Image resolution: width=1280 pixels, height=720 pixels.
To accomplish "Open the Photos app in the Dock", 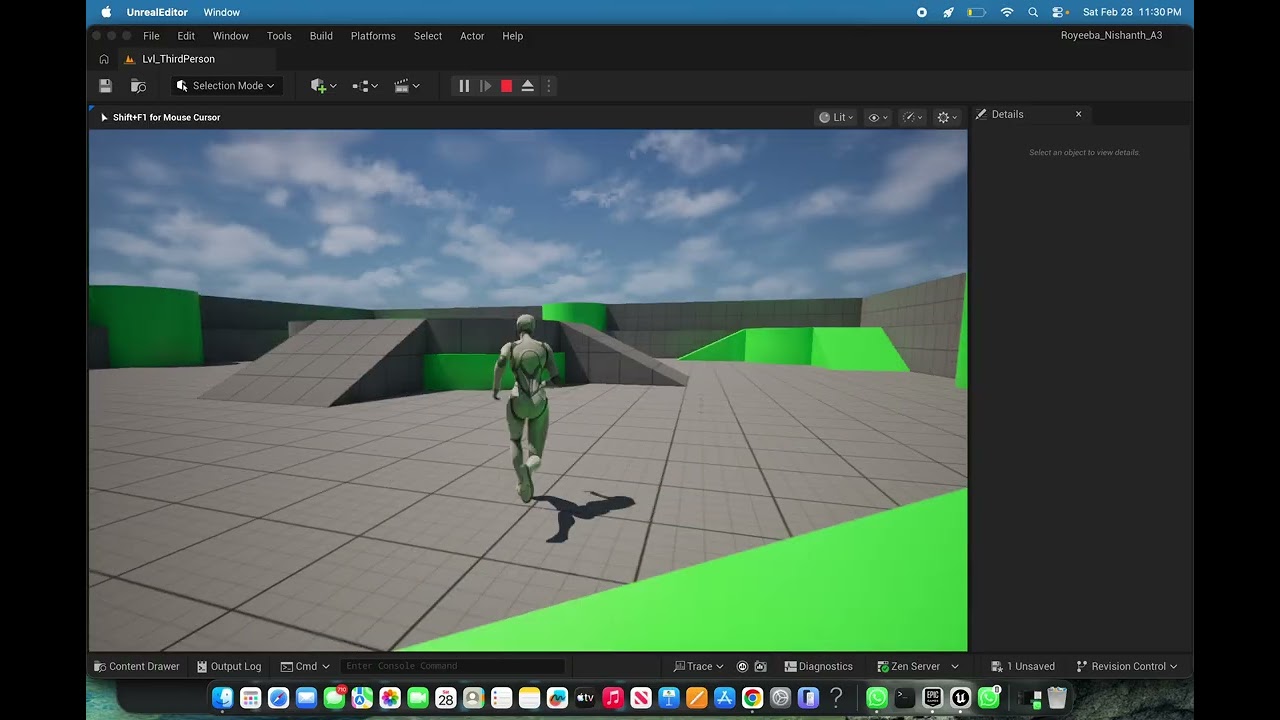I will coord(390,698).
